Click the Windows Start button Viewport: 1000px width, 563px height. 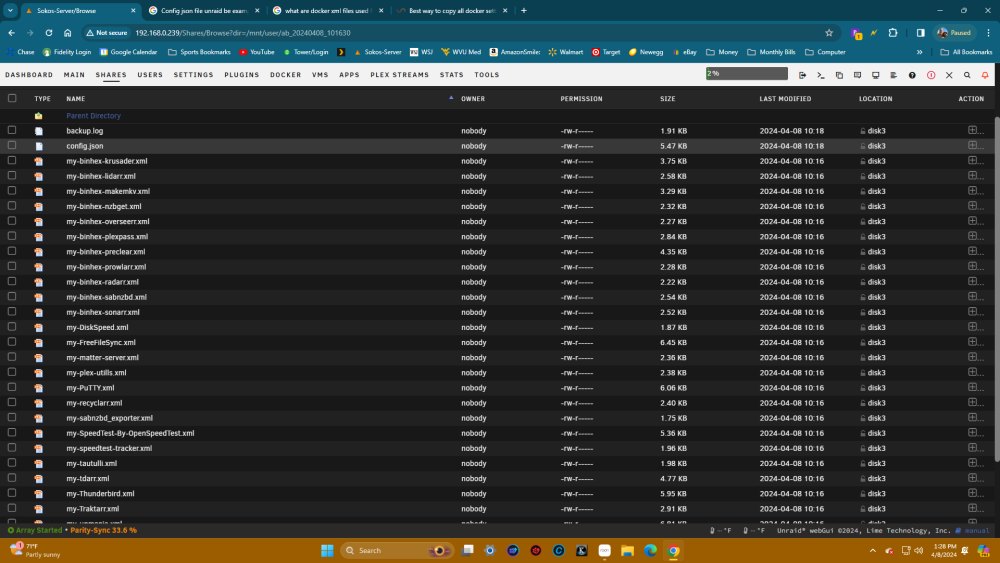coord(327,551)
